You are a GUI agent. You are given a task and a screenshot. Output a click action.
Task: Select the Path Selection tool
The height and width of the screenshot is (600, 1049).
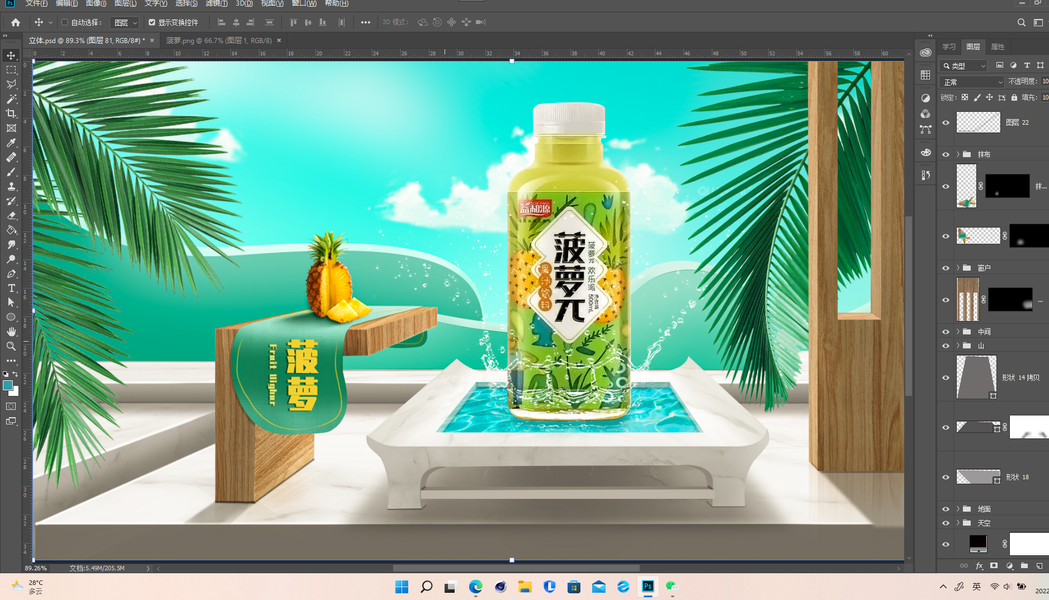point(11,302)
